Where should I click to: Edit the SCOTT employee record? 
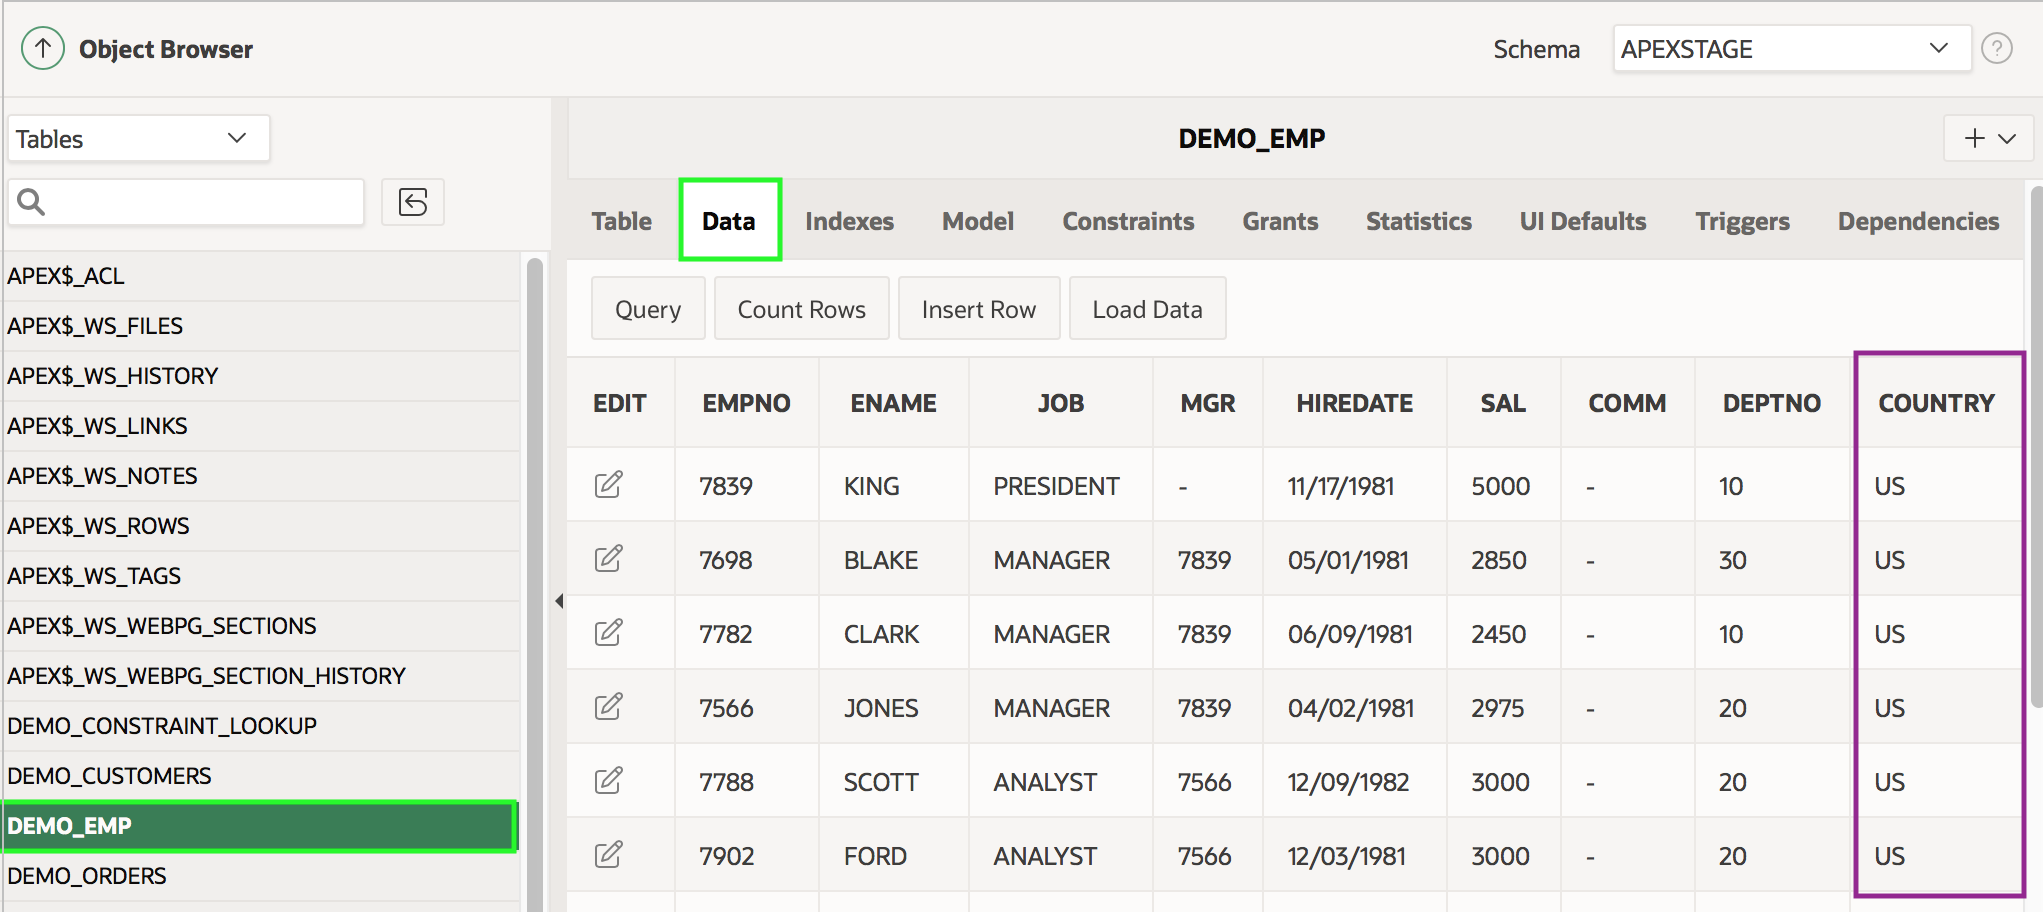[608, 781]
